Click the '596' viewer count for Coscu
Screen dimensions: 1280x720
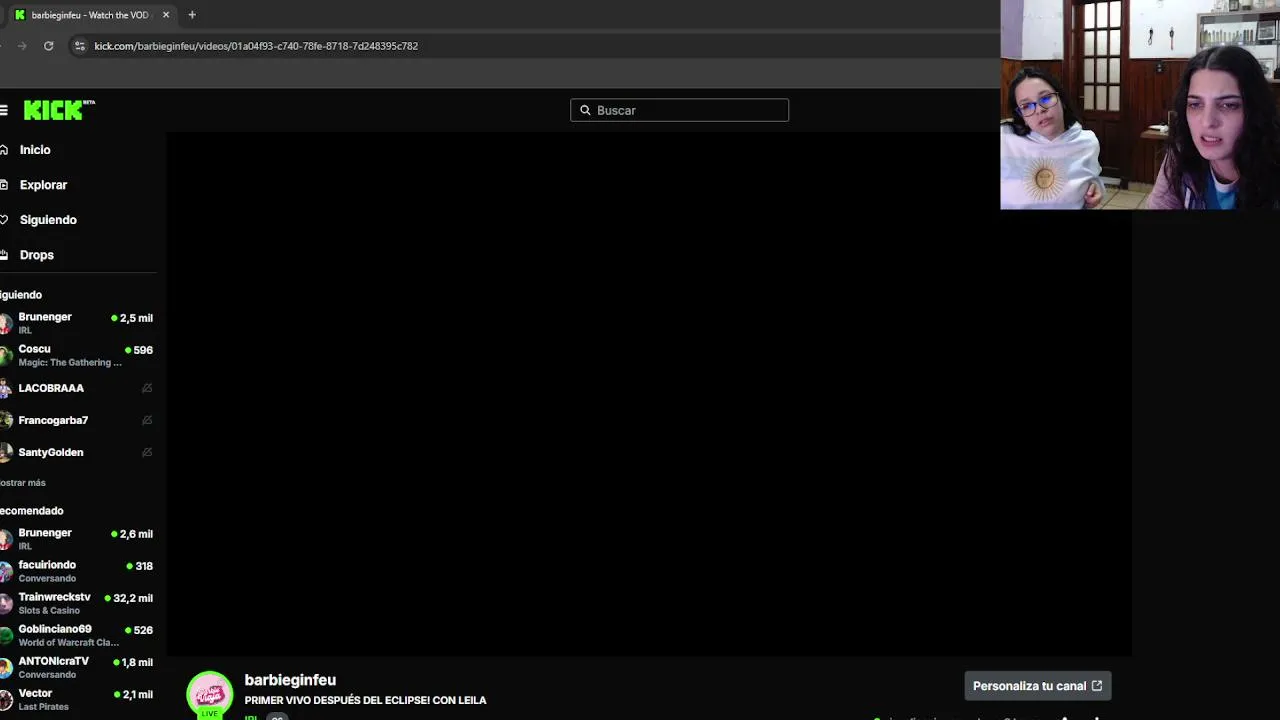(143, 350)
